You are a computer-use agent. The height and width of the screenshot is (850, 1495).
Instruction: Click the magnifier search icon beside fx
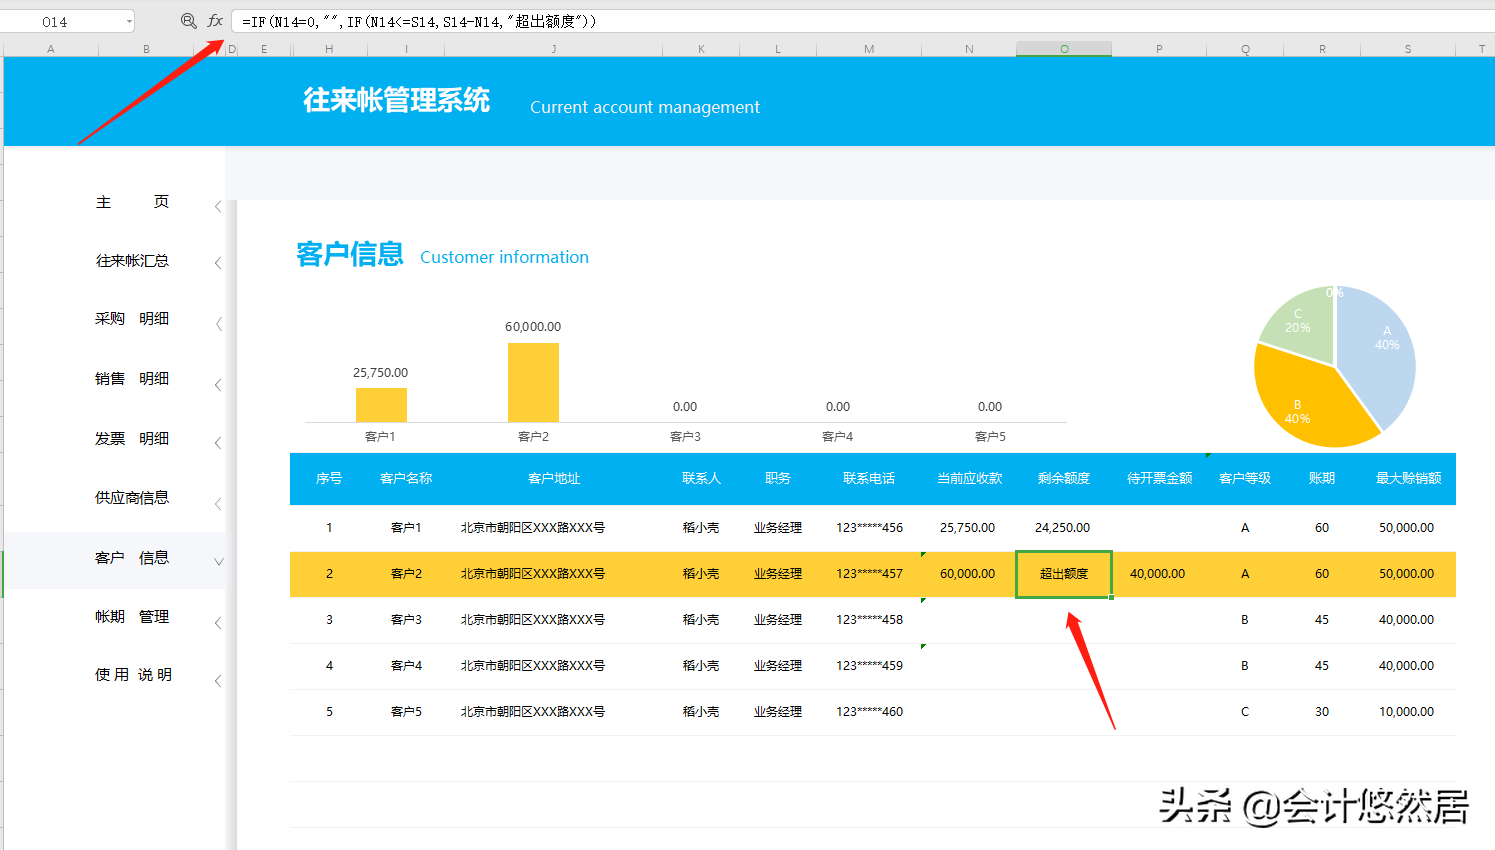click(x=189, y=19)
